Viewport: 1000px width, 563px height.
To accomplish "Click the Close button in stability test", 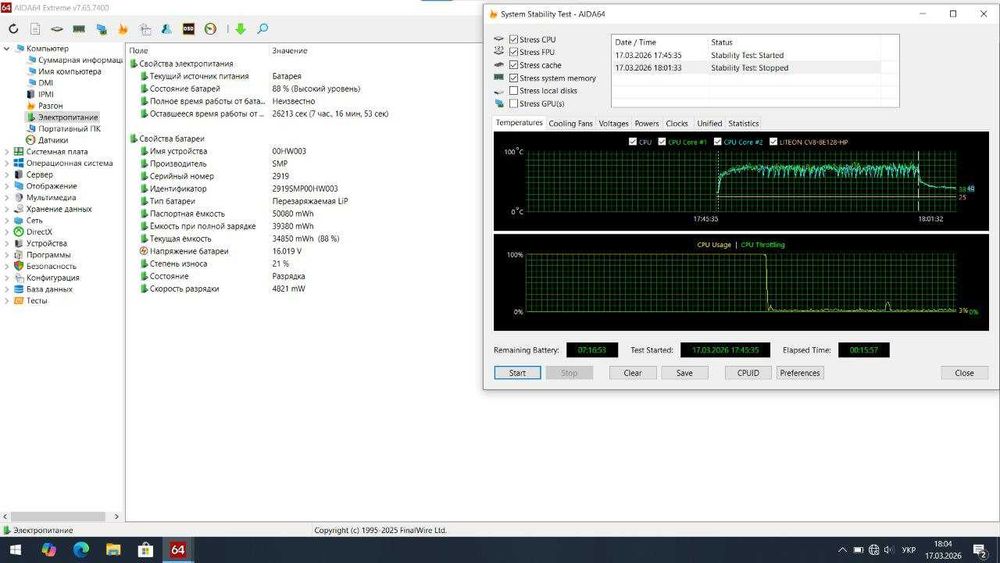I will [964, 373].
